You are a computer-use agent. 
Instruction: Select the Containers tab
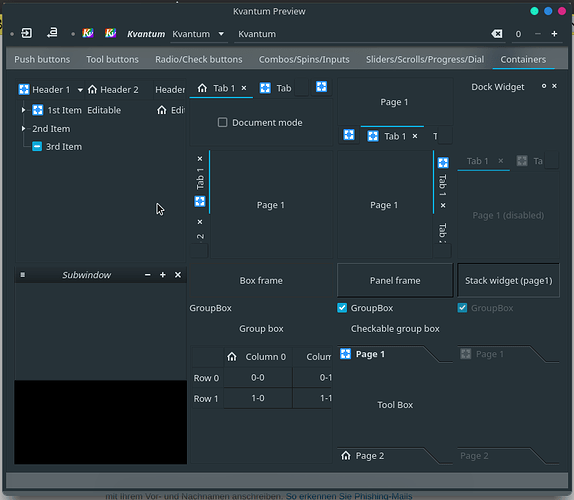523,59
